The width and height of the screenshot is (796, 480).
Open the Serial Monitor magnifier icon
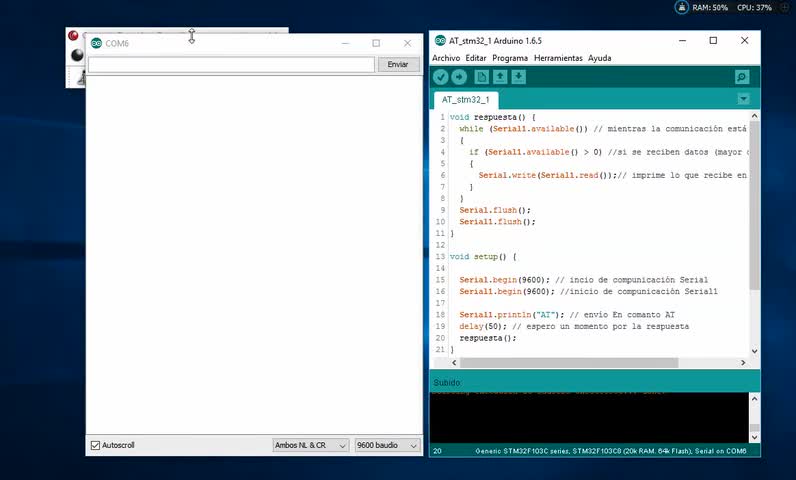point(742,77)
